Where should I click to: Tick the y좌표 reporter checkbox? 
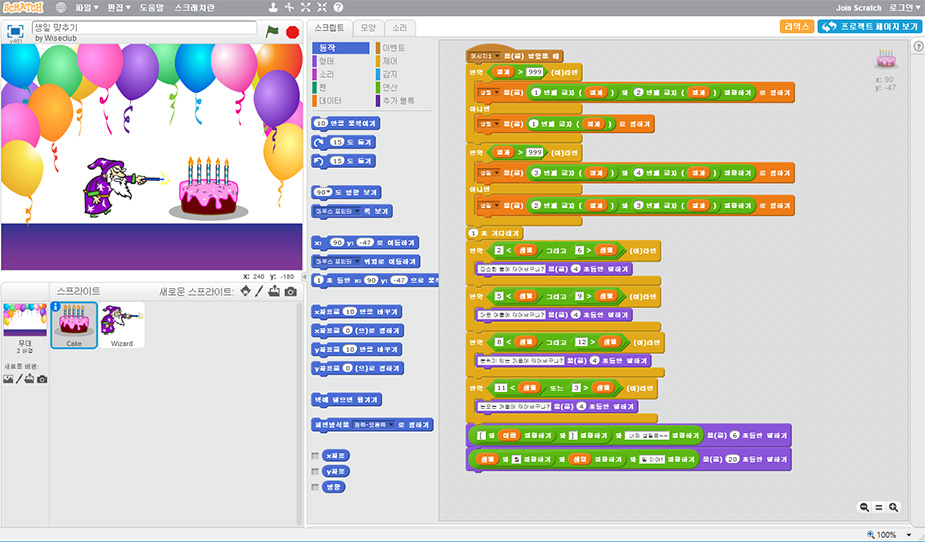[316, 471]
